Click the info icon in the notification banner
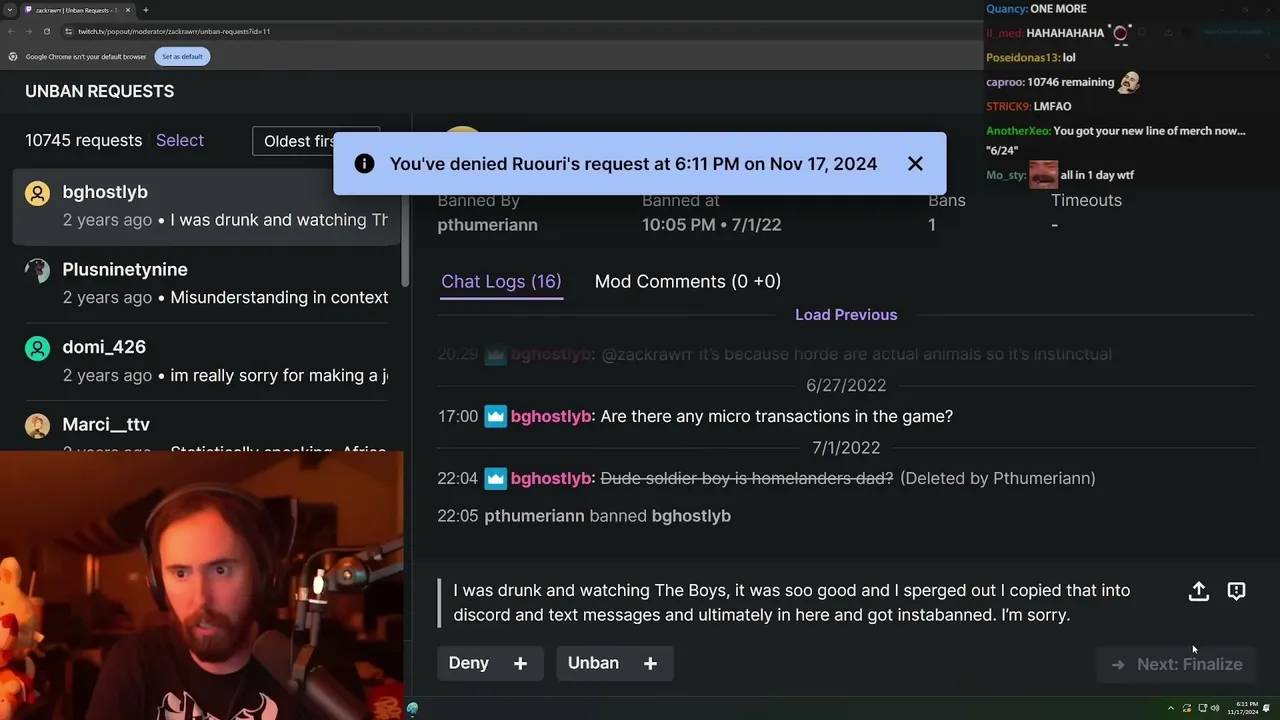 364,164
